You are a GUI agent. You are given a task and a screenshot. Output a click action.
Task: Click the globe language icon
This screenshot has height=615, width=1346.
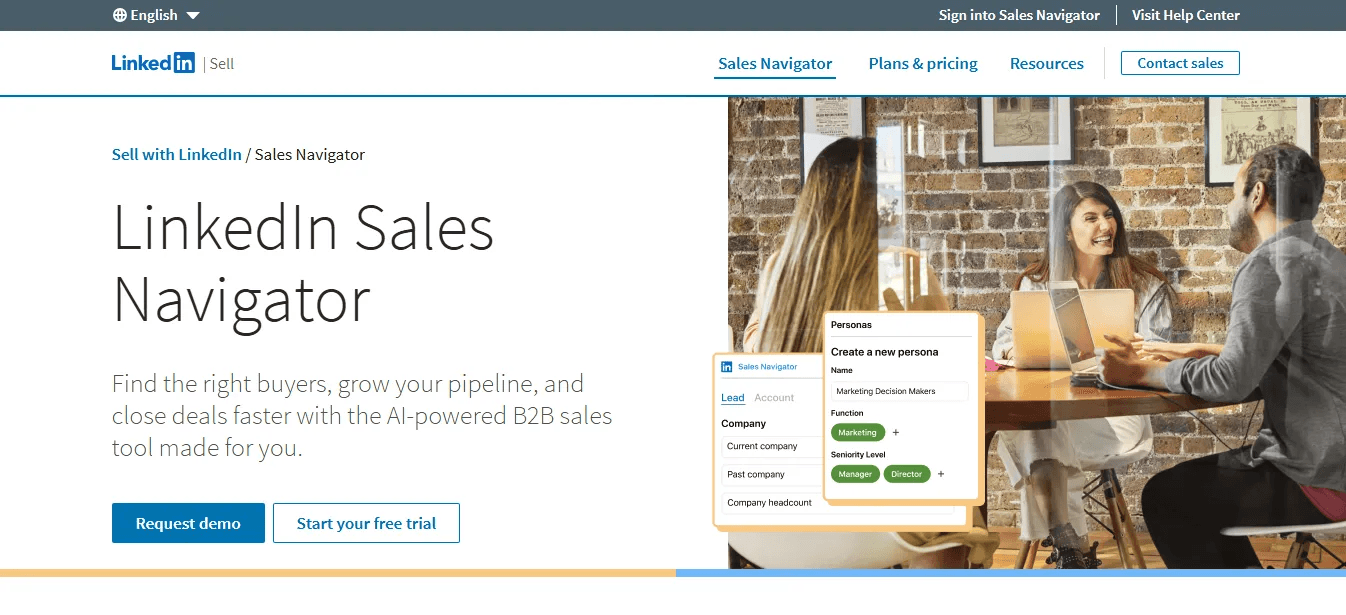click(x=120, y=15)
